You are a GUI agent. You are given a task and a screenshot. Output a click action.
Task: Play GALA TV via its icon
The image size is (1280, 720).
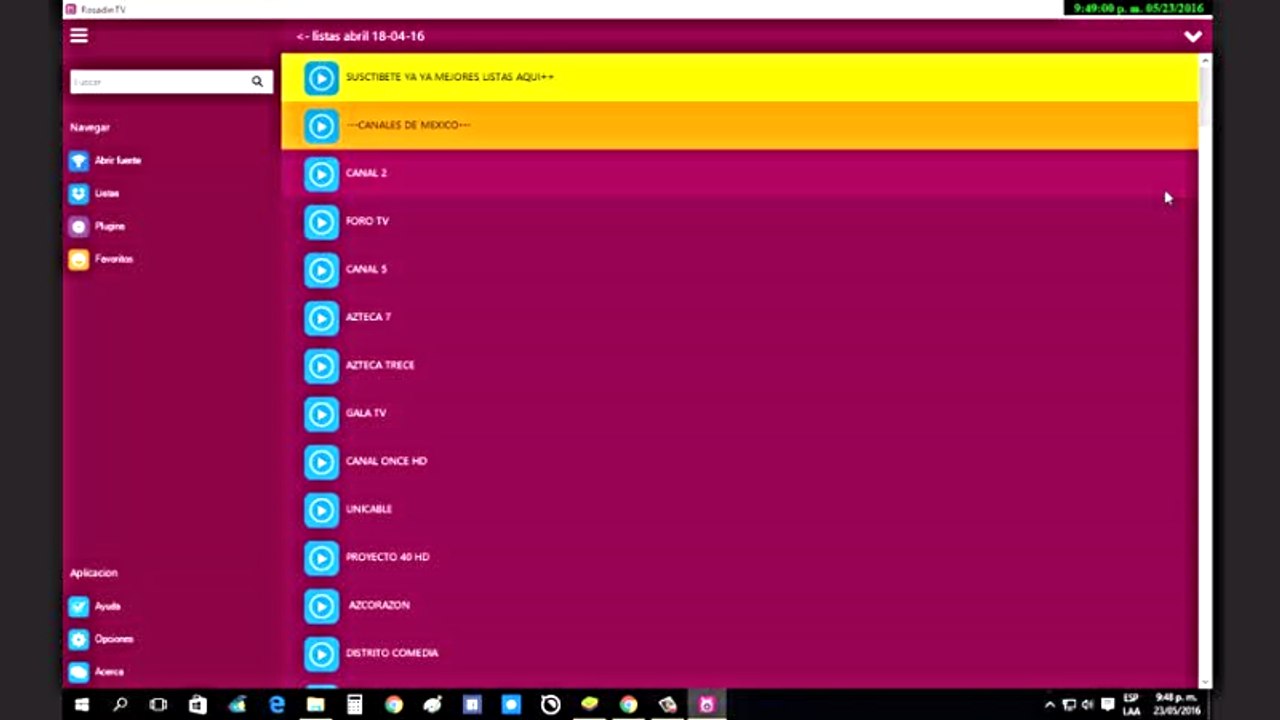[321, 414]
